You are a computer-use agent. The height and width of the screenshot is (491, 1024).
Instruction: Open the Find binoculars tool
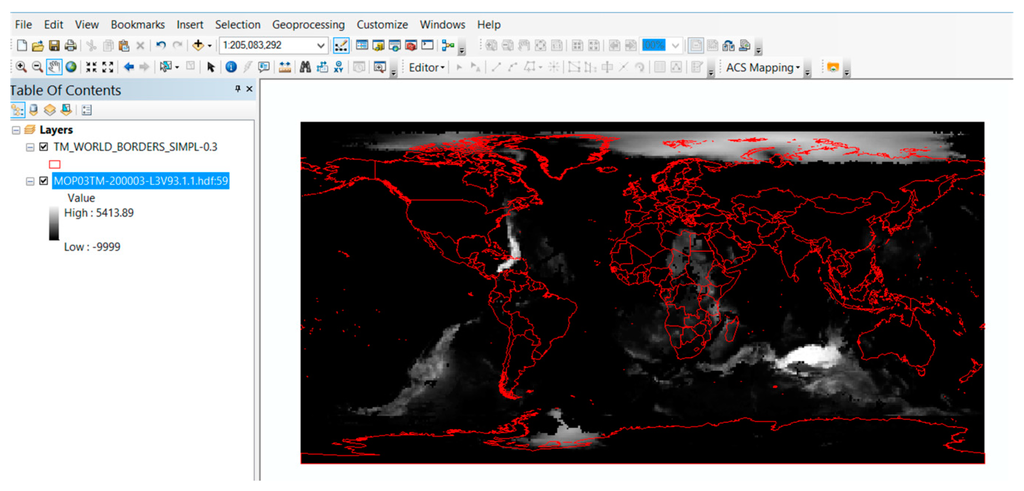click(304, 67)
